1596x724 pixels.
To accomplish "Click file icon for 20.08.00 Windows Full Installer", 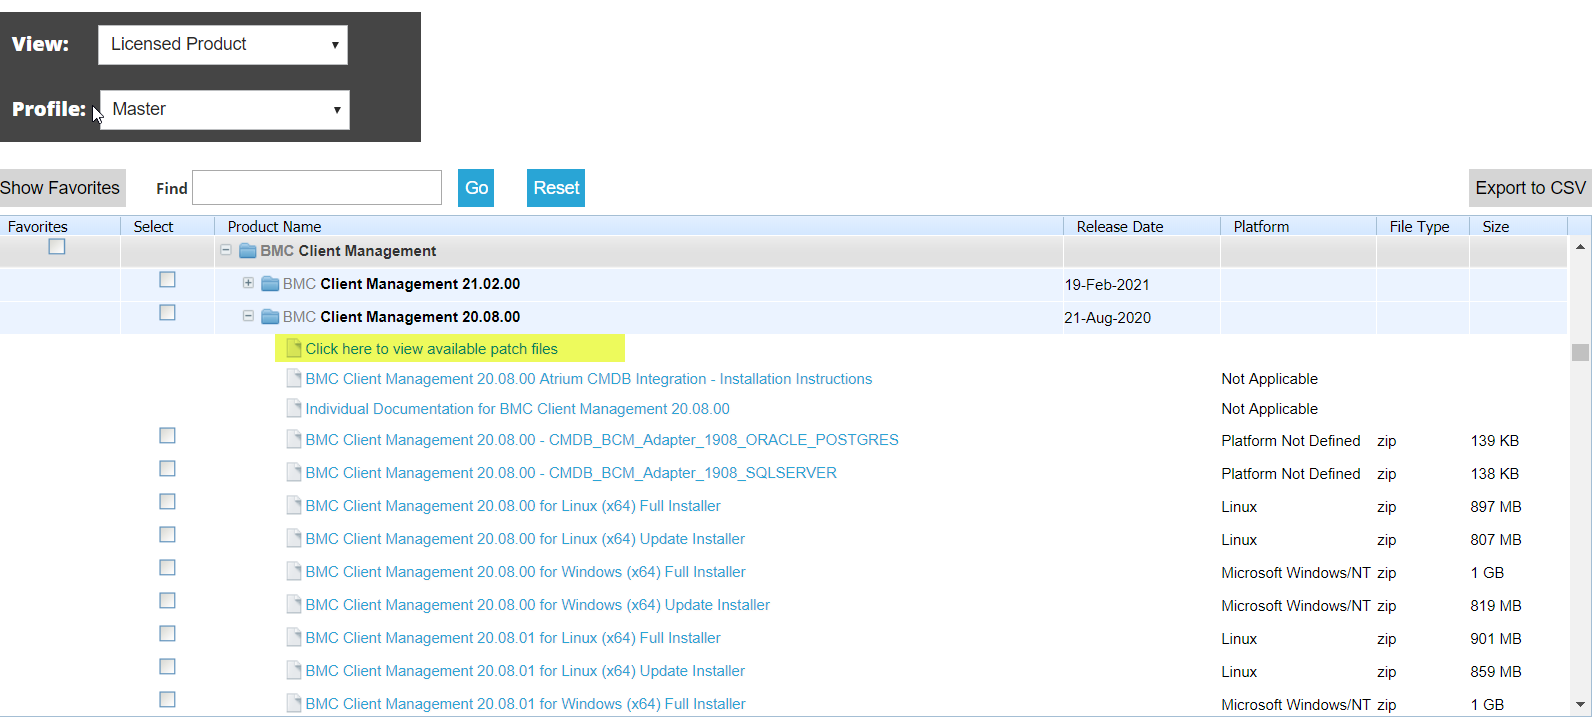I will [294, 571].
